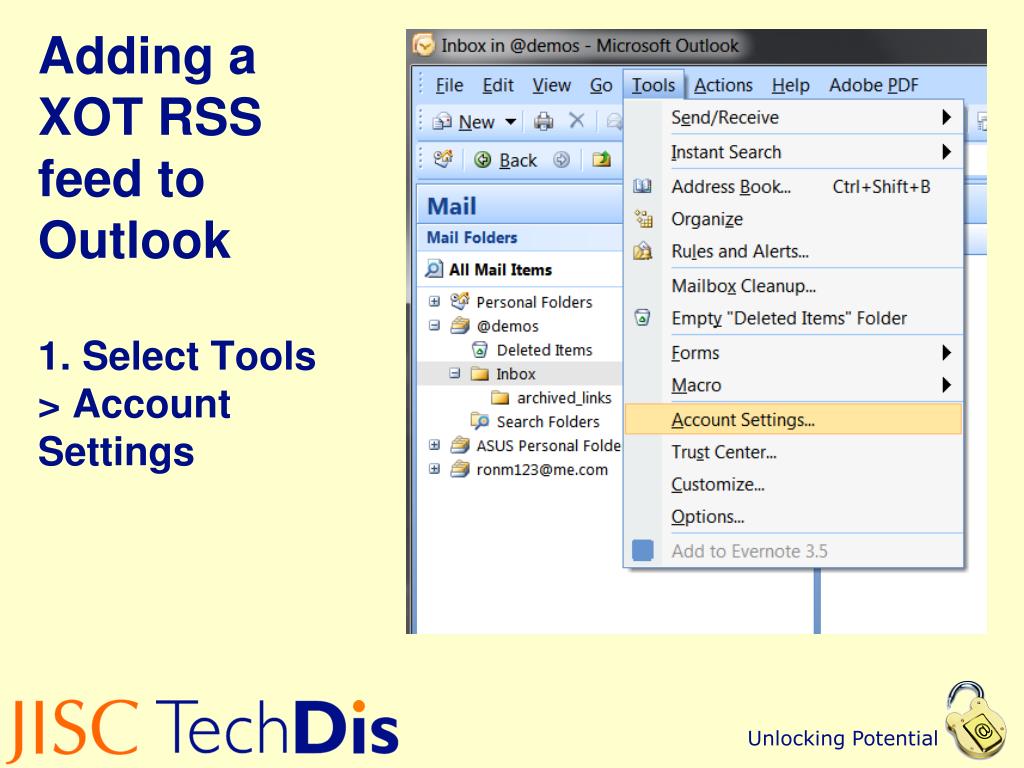Open the Go menu
1024x768 pixels.
click(601, 86)
